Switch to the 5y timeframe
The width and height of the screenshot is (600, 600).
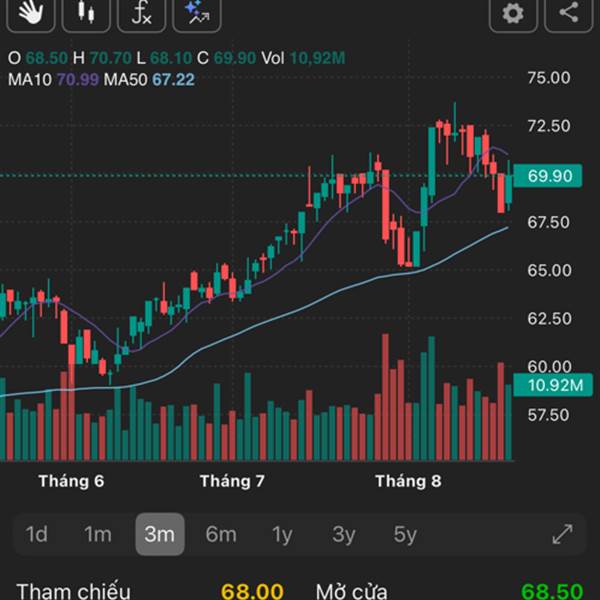pos(405,535)
